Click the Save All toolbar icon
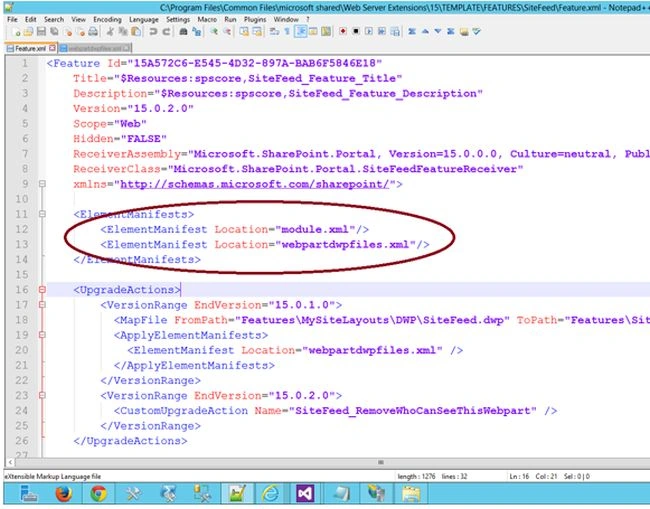 [x=54, y=32]
